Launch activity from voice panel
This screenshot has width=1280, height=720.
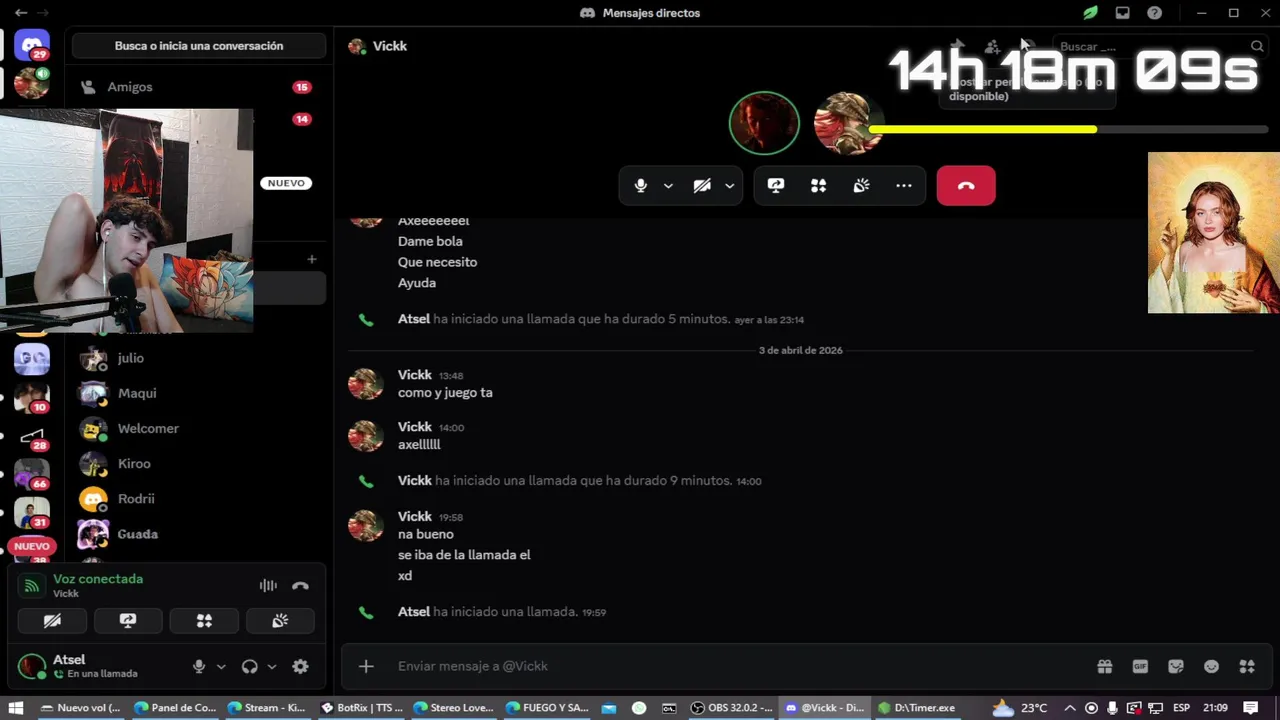point(204,621)
